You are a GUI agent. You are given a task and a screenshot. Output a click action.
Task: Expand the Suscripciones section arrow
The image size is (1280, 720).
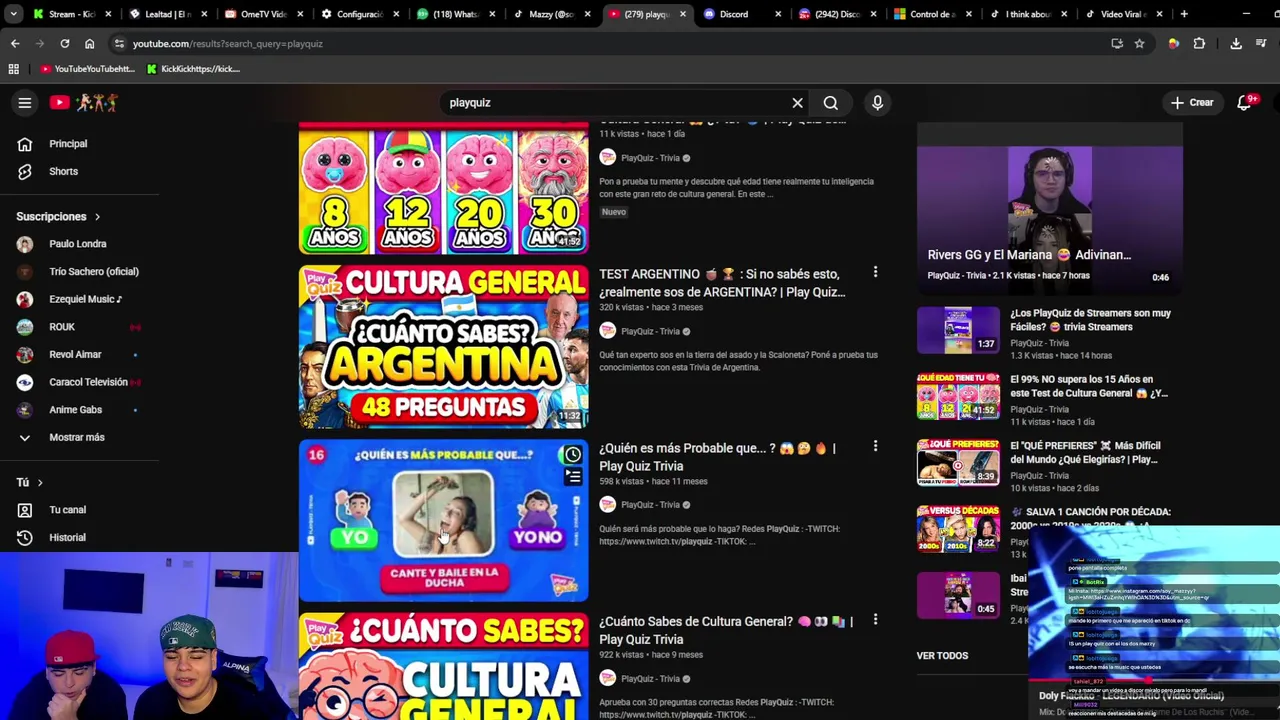[x=97, y=217]
